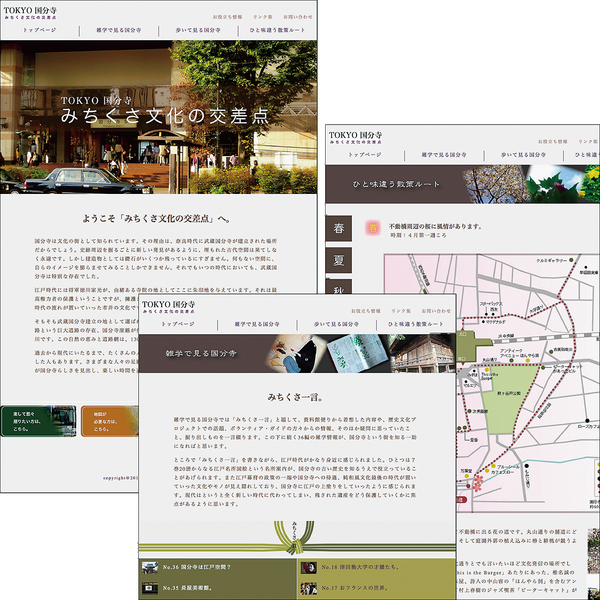The width and height of the screenshot is (600, 600).
Task: Click お問い合わせ link on the home page
Action: 296,18
